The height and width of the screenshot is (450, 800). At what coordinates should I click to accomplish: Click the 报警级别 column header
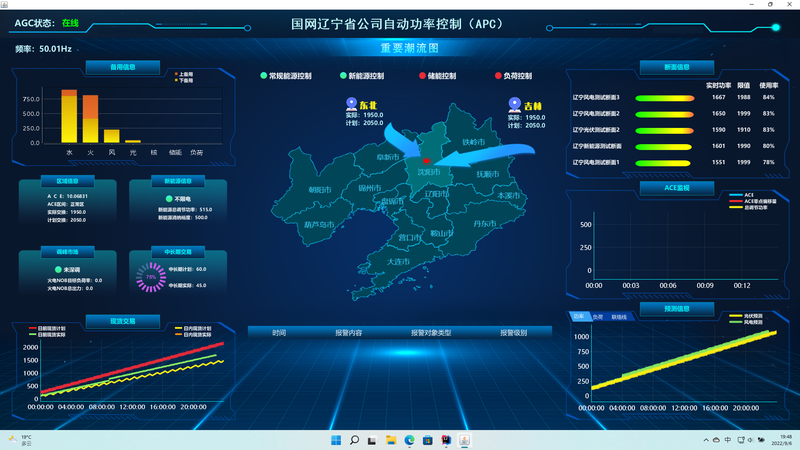pyautogui.click(x=513, y=333)
